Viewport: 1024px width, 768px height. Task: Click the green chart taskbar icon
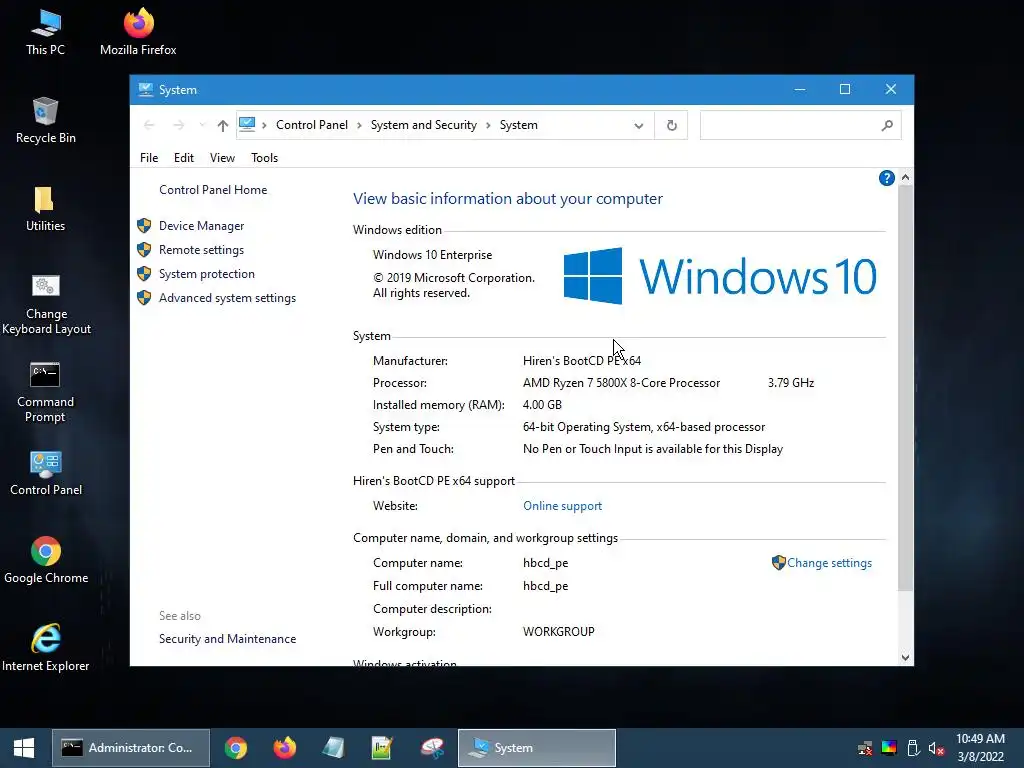coord(382,748)
